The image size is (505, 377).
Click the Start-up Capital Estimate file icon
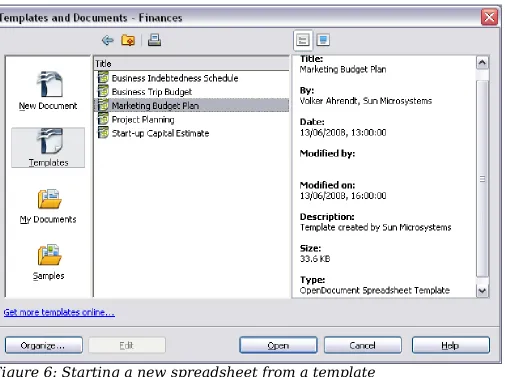tap(103, 133)
